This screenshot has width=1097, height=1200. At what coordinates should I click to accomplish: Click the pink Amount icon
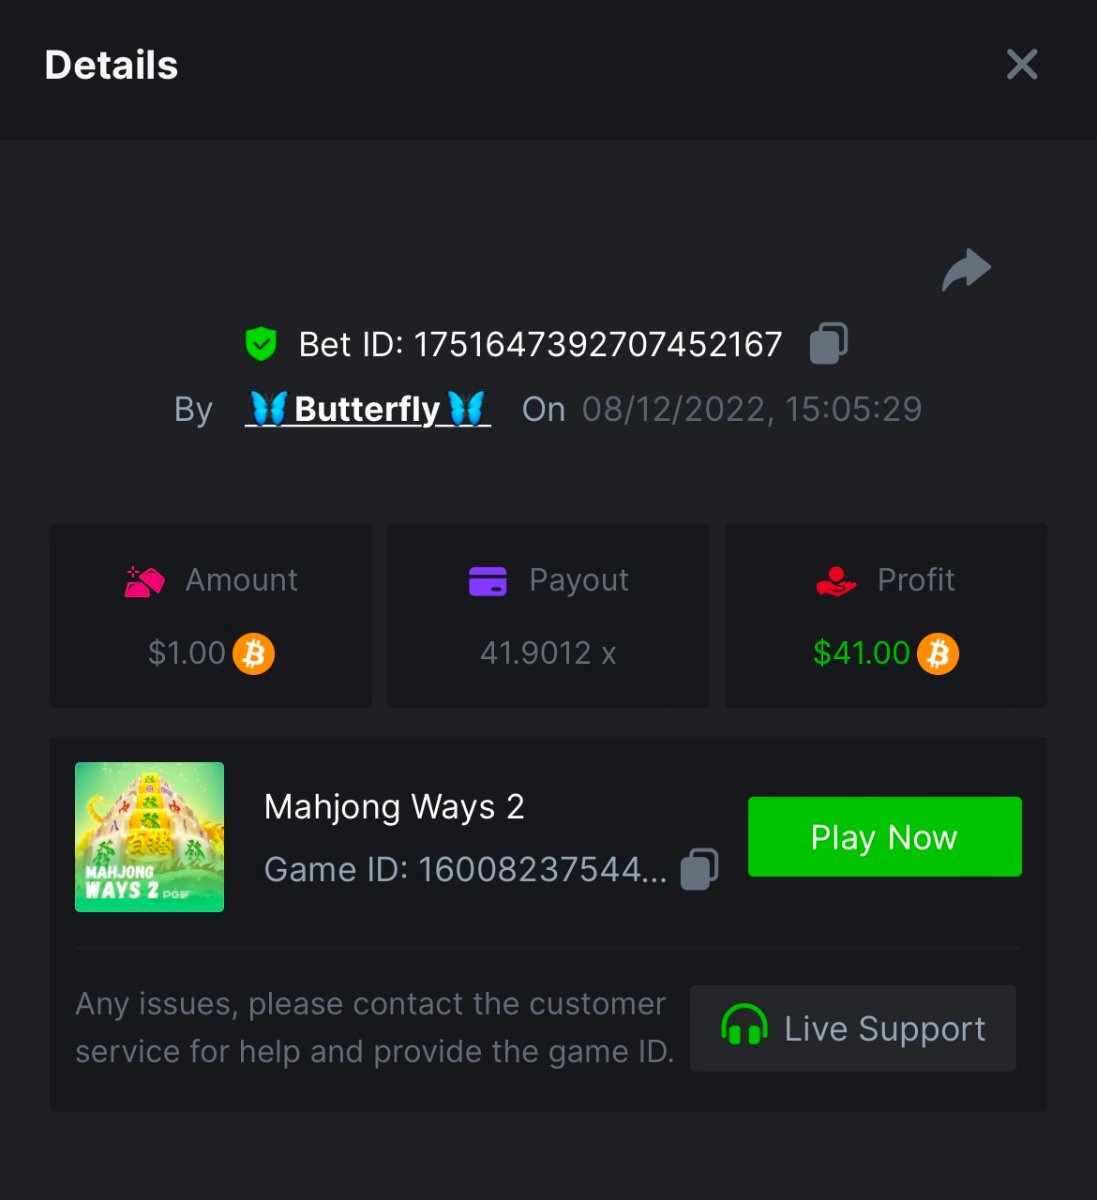point(144,581)
